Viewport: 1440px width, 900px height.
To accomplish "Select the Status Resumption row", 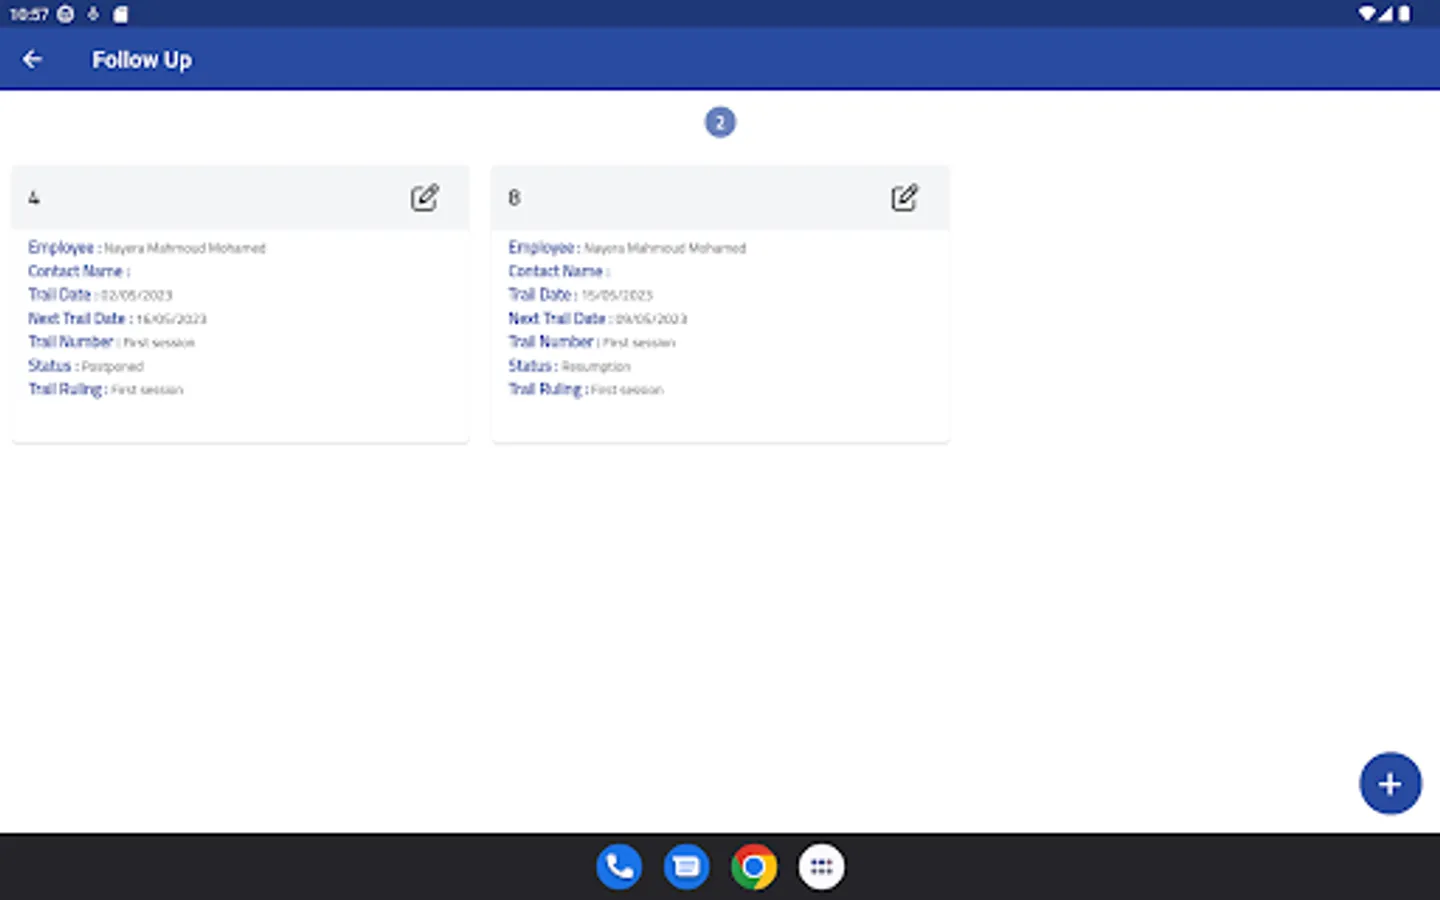I will click(x=569, y=366).
